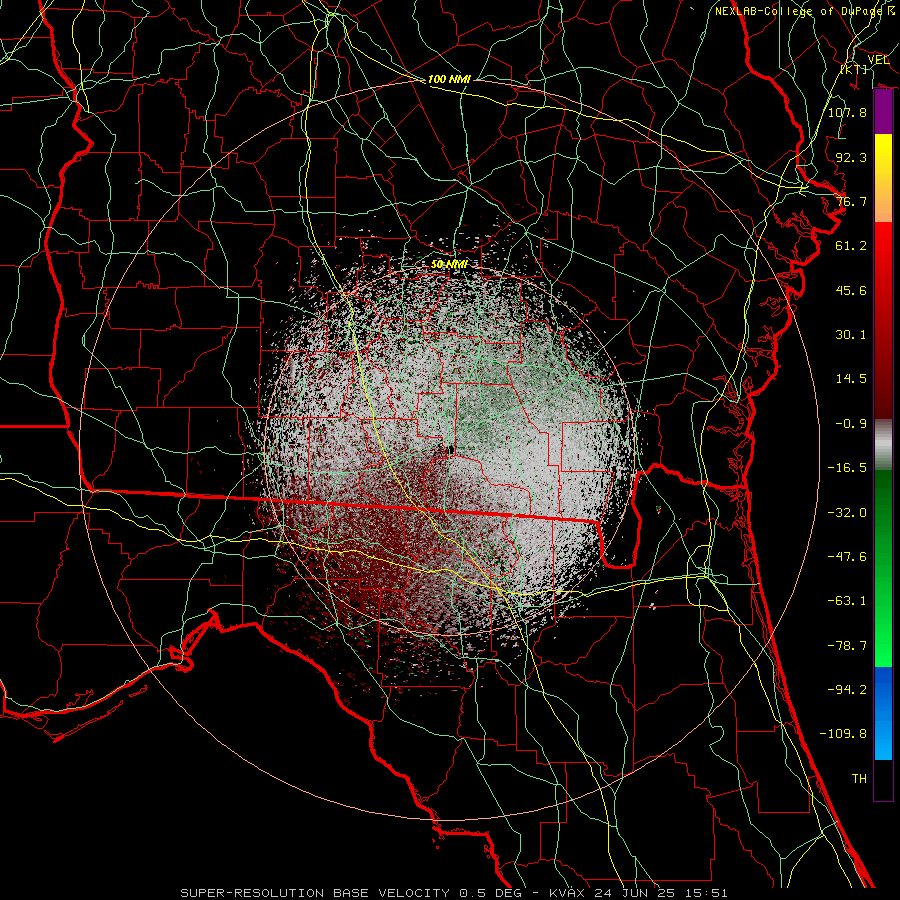
Task: Click the -63.1 scale value
Action: (847, 601)
